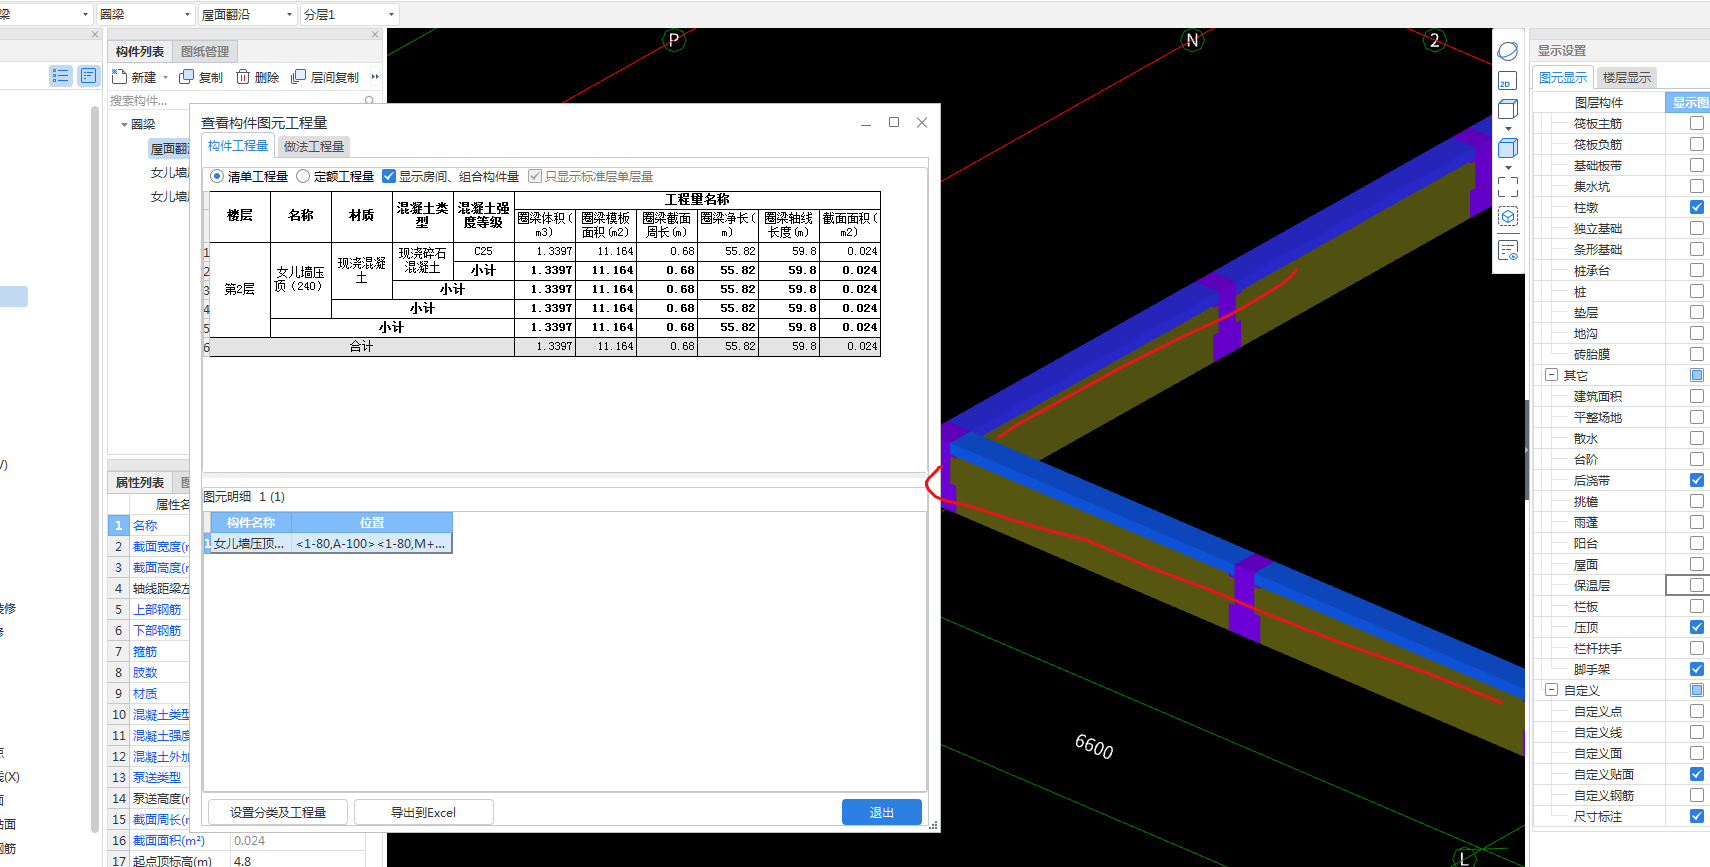This screenshot has width=1710, height=867.
Task: Click the 材质 property row name
Action: 145,694
